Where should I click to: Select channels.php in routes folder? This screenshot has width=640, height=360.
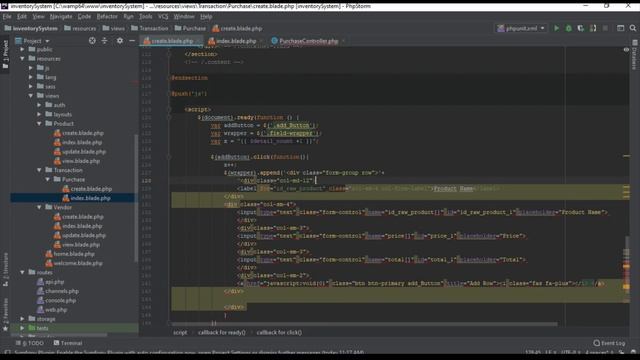tap(58, 291)
